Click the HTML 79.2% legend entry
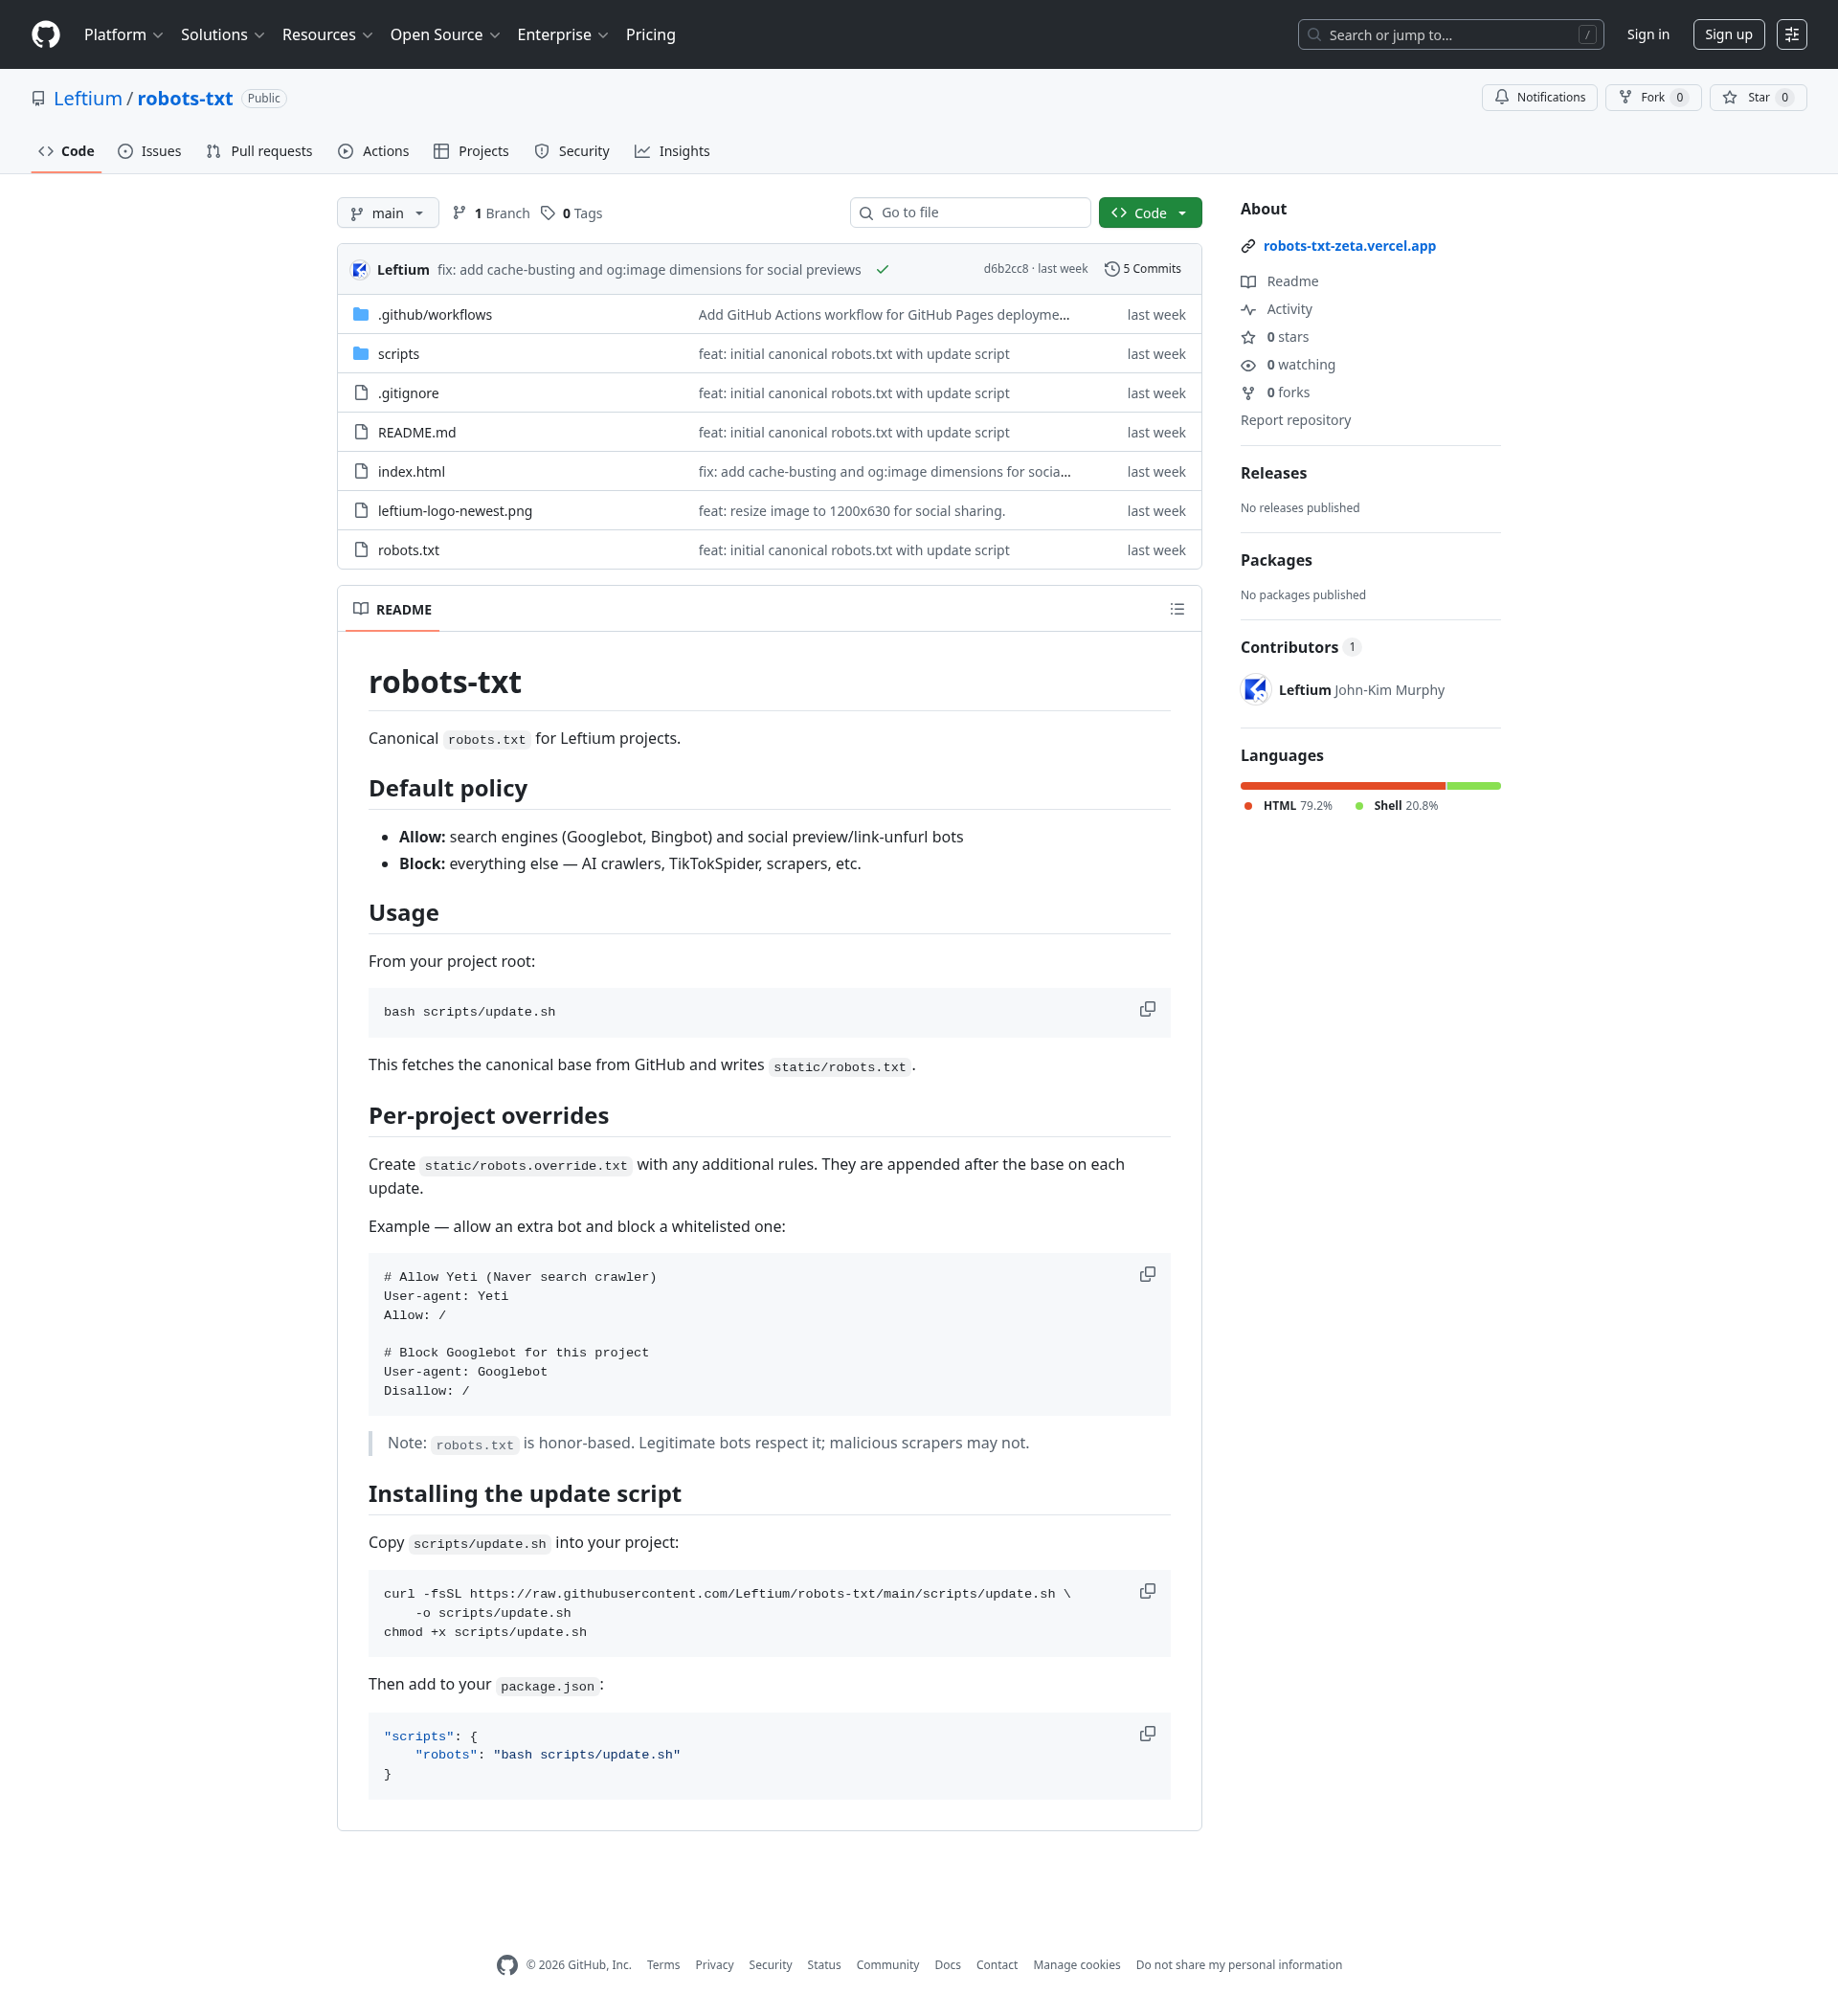1838x2016 pixels. point(1288,806)
